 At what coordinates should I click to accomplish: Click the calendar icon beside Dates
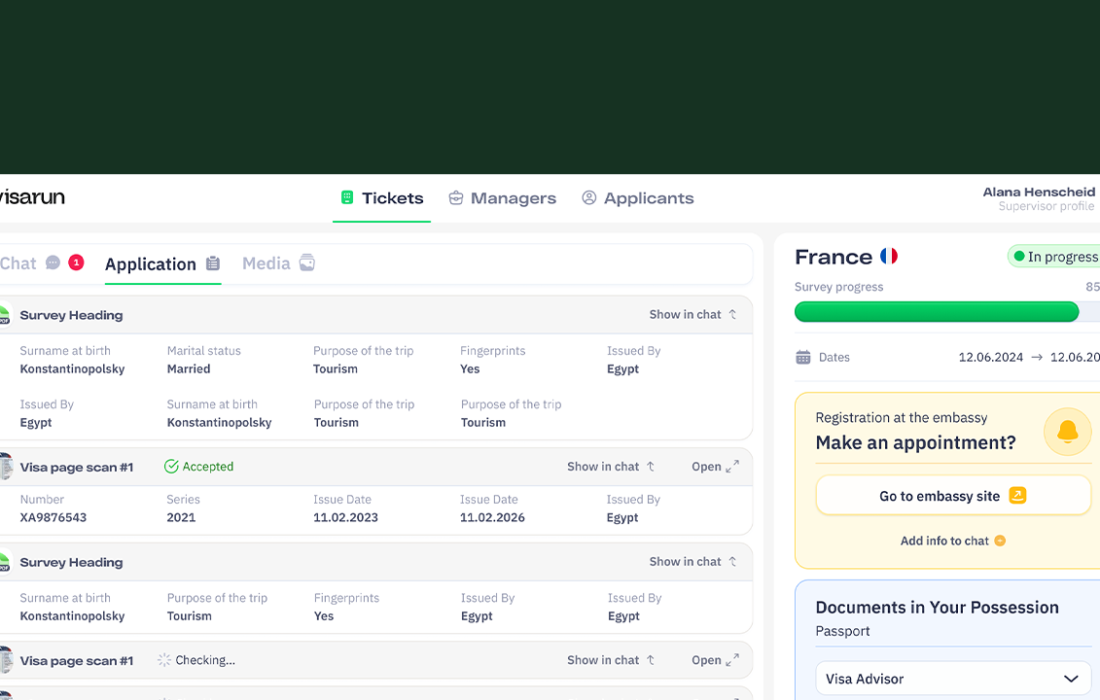coord(803,357)
